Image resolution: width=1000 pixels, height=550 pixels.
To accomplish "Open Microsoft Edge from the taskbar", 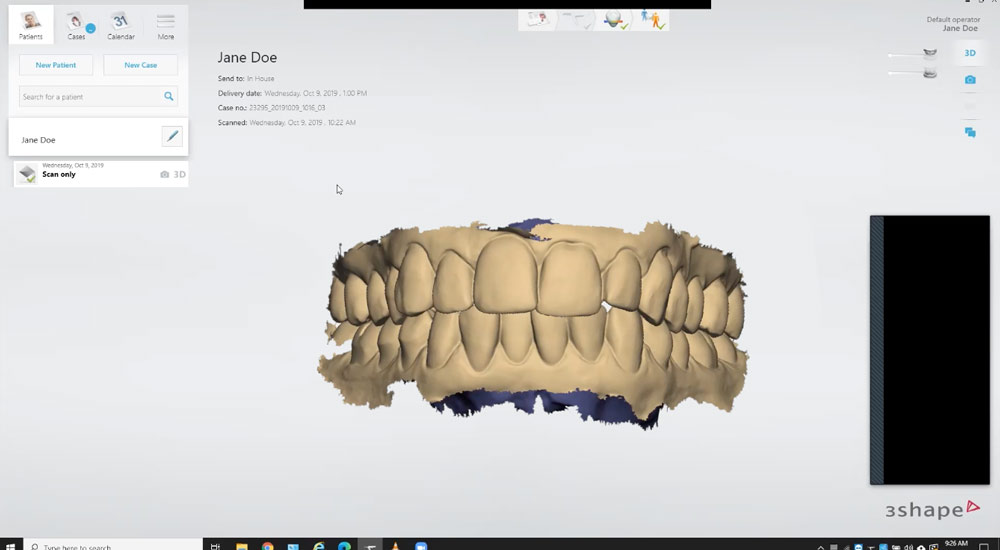I will (344, 546).
